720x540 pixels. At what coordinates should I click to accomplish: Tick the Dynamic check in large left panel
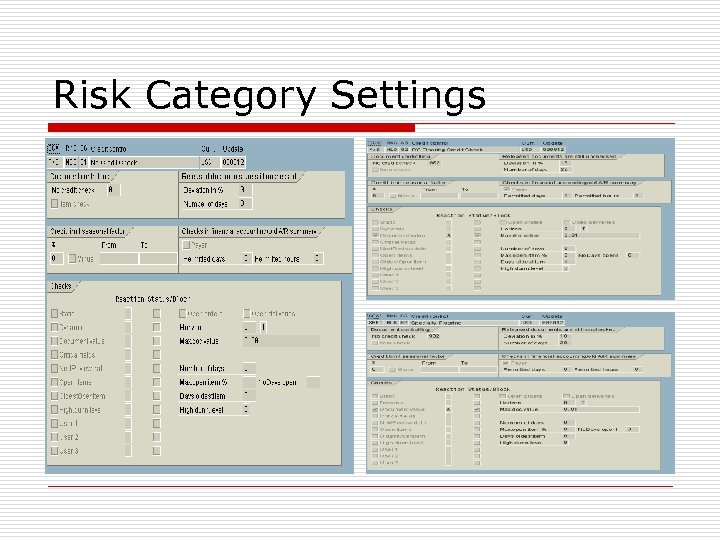click(x=55, y=327)
